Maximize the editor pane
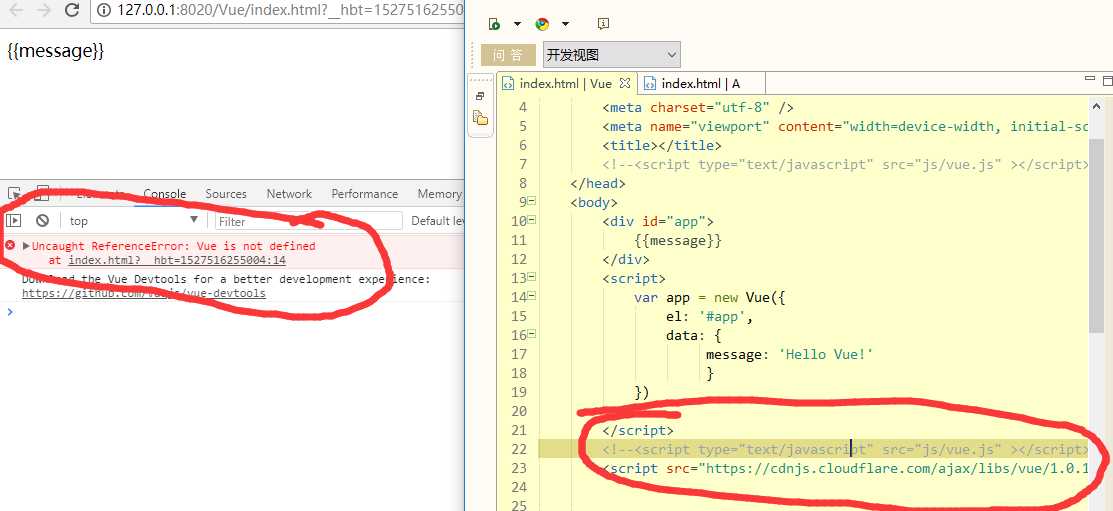This screenshot has width=1113, height=511. coord(1109,79)
